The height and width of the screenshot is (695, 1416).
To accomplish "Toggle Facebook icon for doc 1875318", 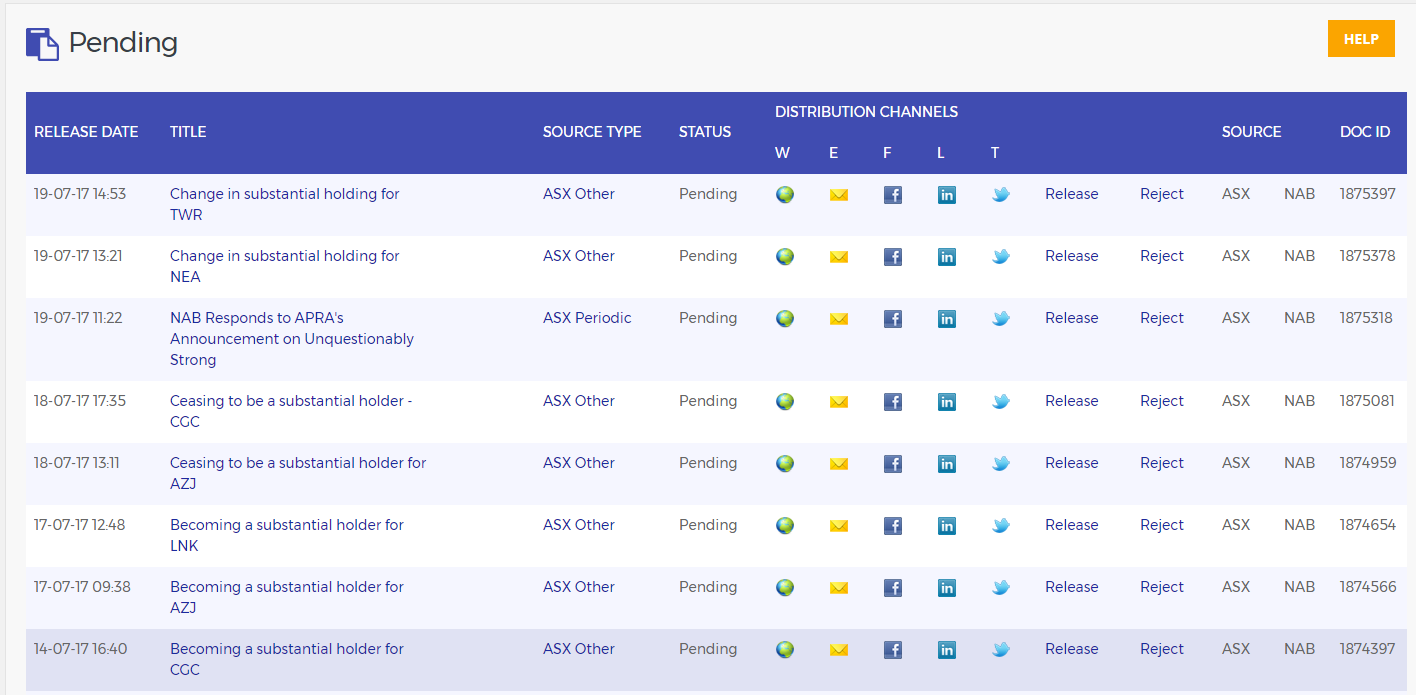I will coord(893,319).
